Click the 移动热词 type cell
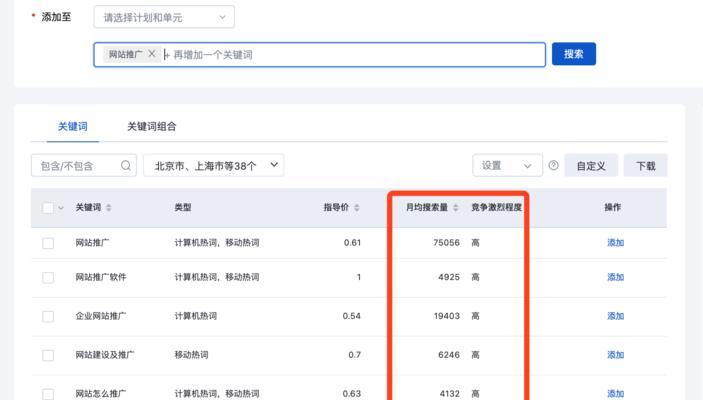Screen dimensions: 703x400 click(x=191, y=355)
